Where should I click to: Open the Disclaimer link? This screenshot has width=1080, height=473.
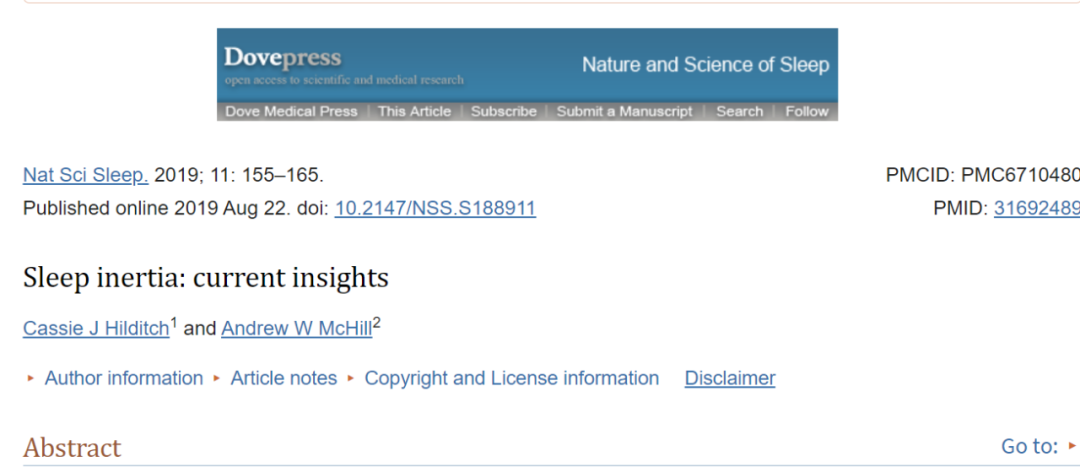point(730,378)
